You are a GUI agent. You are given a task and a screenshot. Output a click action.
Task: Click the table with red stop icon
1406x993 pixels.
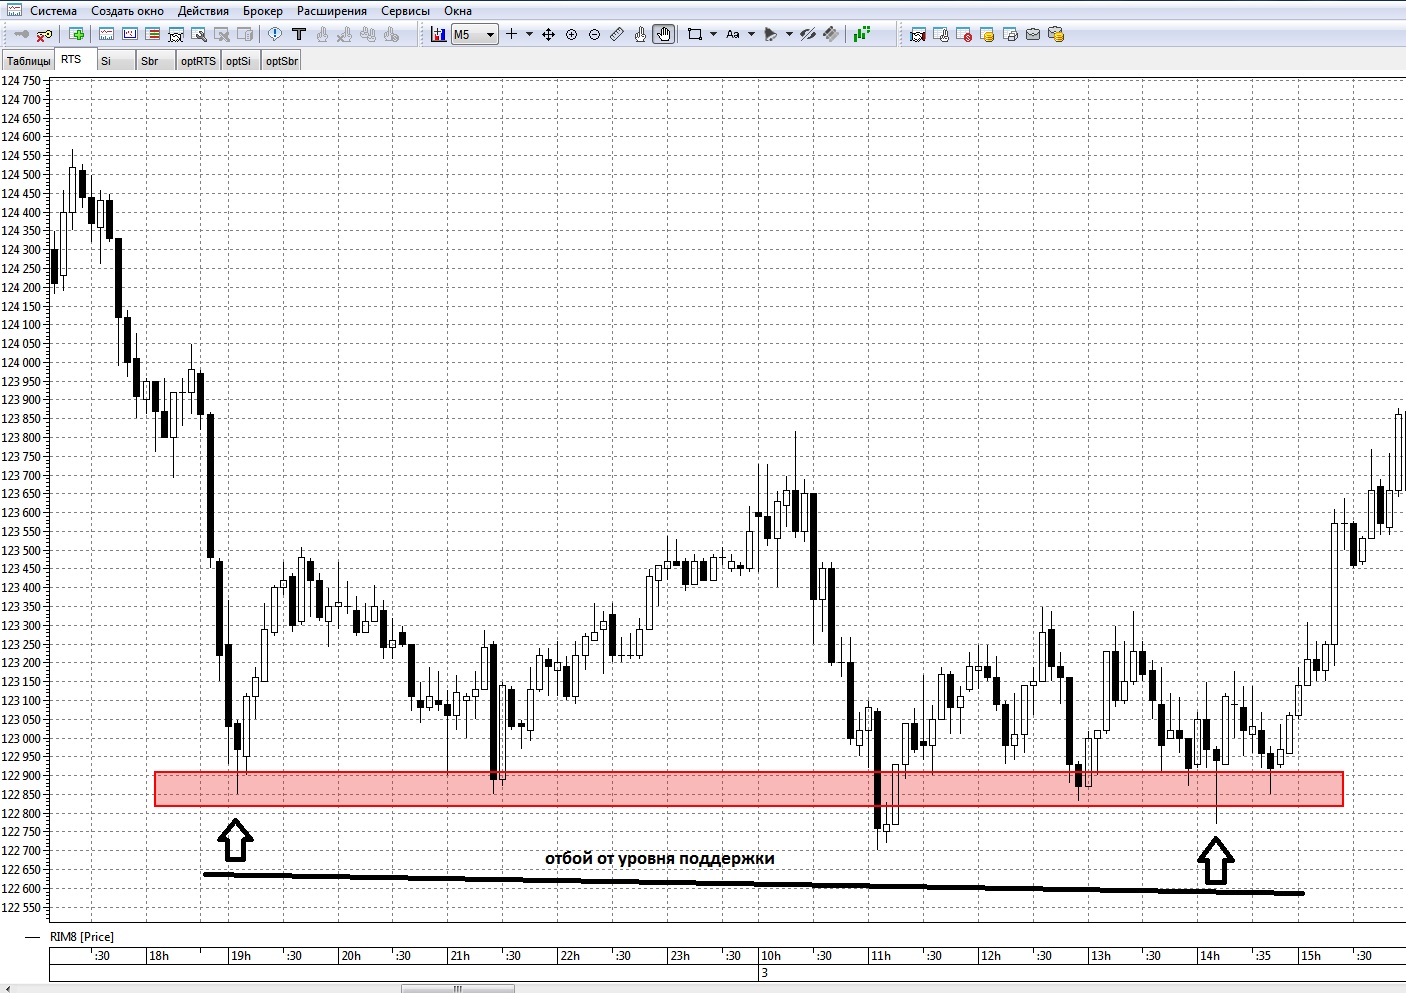tap(964, 35)
